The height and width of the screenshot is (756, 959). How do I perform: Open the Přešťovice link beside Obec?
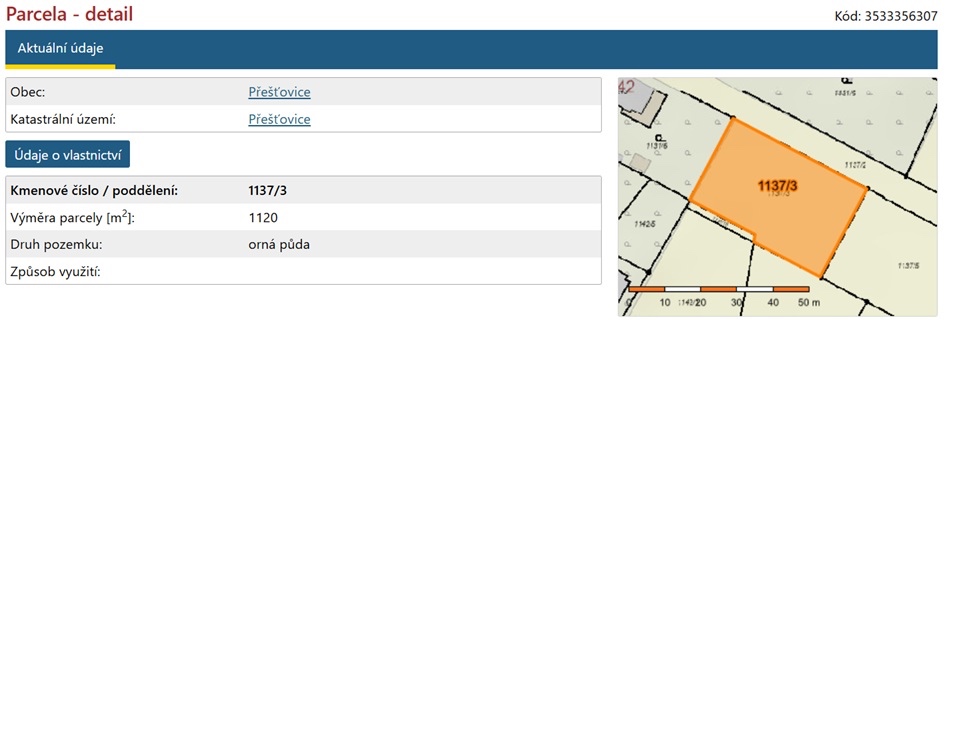point(279,92)
